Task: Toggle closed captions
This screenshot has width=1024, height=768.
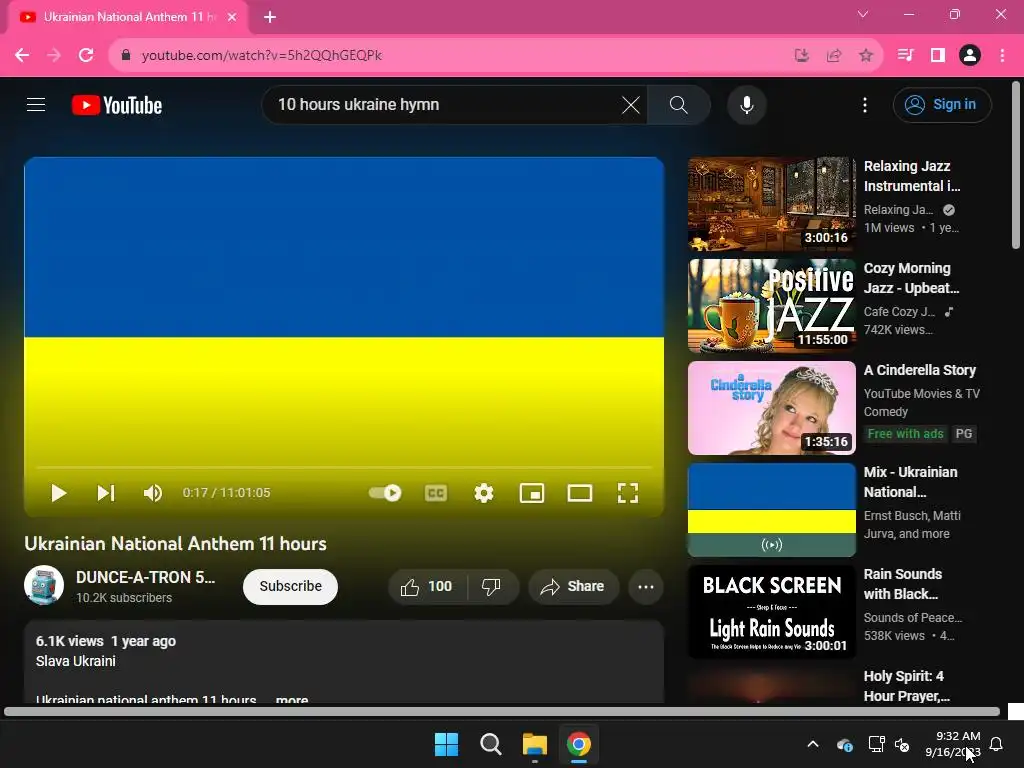Action: point(436,493)
